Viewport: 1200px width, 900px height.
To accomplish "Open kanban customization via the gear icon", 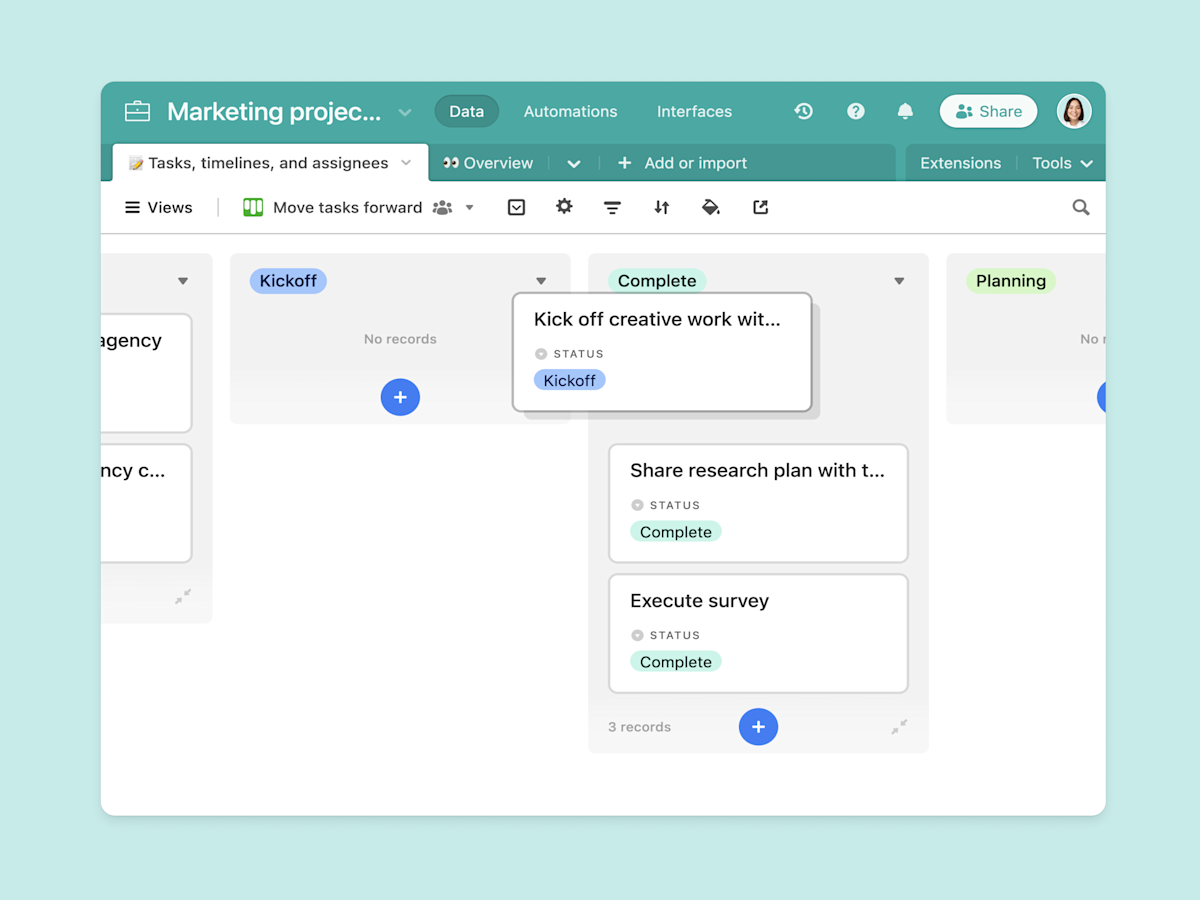I will 564,207.
